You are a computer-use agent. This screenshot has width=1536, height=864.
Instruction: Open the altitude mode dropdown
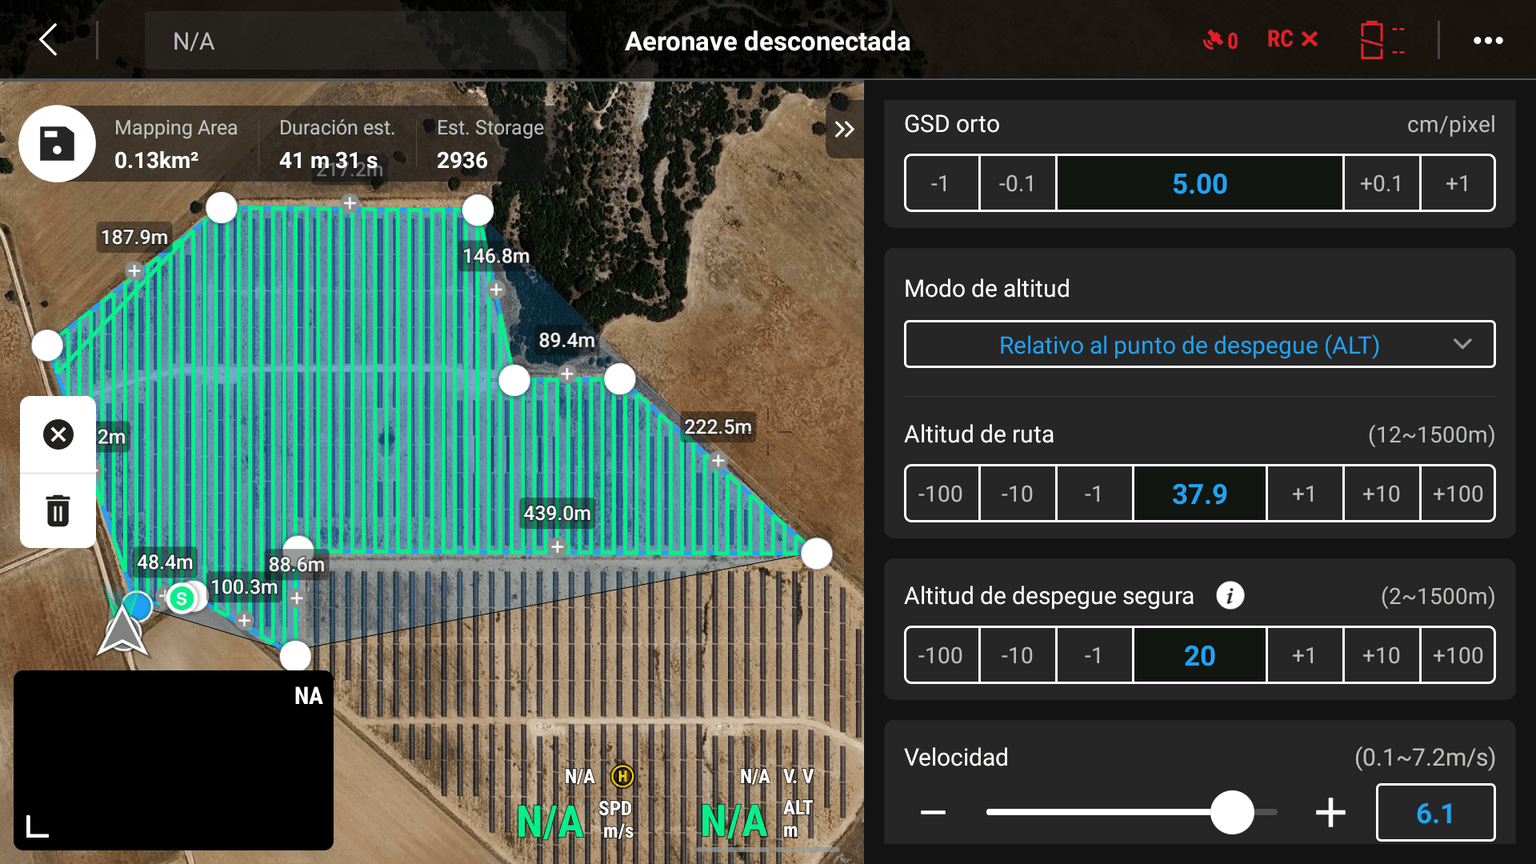[x=1199, y=345]
